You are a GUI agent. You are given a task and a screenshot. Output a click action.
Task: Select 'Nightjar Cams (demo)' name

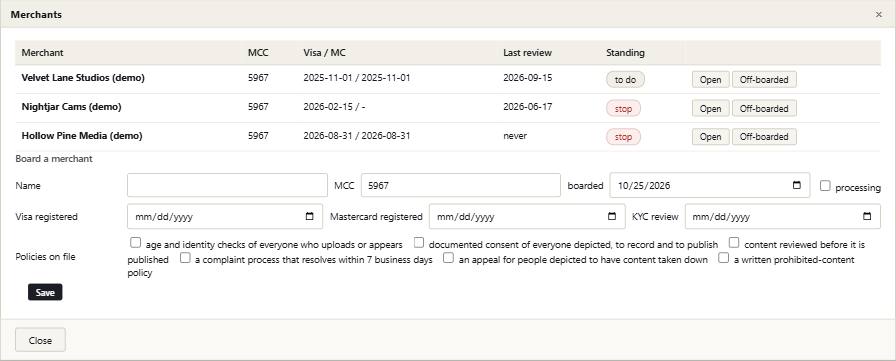coord(71,106)
